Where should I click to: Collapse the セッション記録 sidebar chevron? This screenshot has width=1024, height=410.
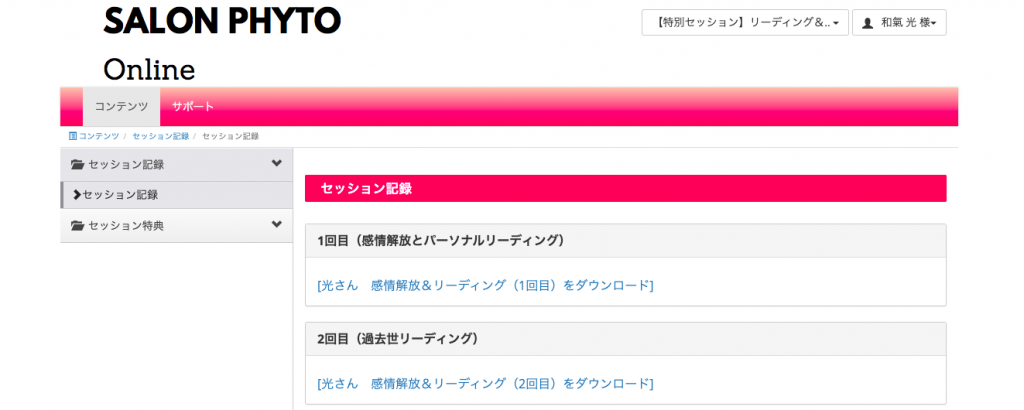pyautogui.click(x=277, y=163)
